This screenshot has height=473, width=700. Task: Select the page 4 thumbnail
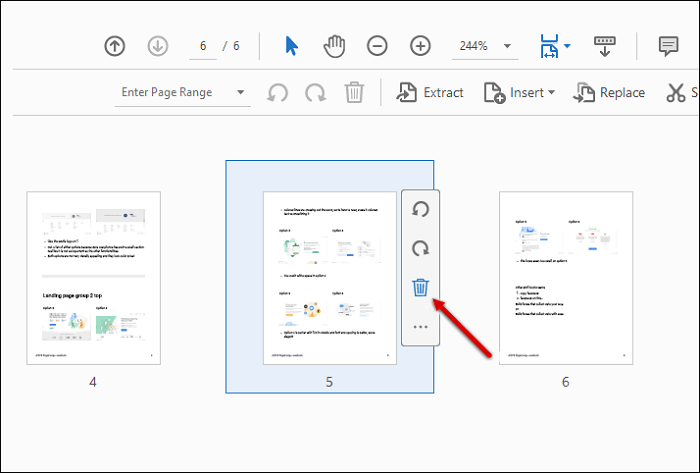93,278
